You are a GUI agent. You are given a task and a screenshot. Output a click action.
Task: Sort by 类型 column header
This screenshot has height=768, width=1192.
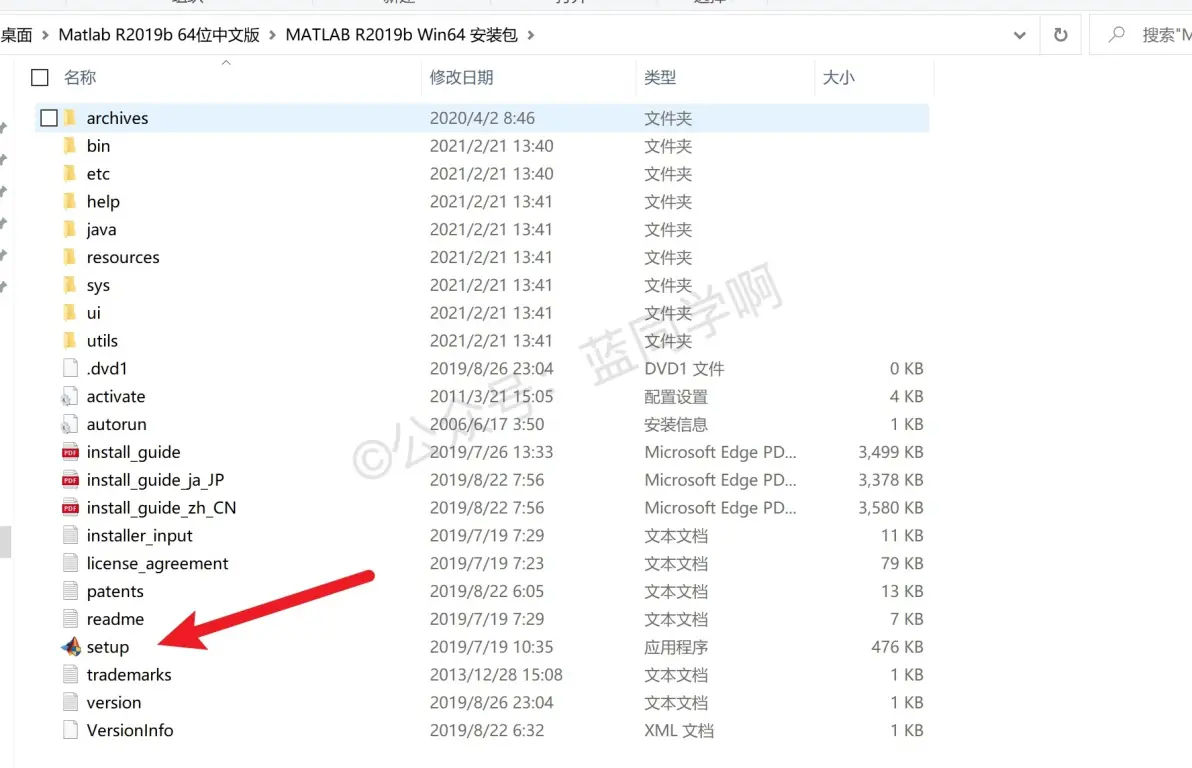[659, 78]
